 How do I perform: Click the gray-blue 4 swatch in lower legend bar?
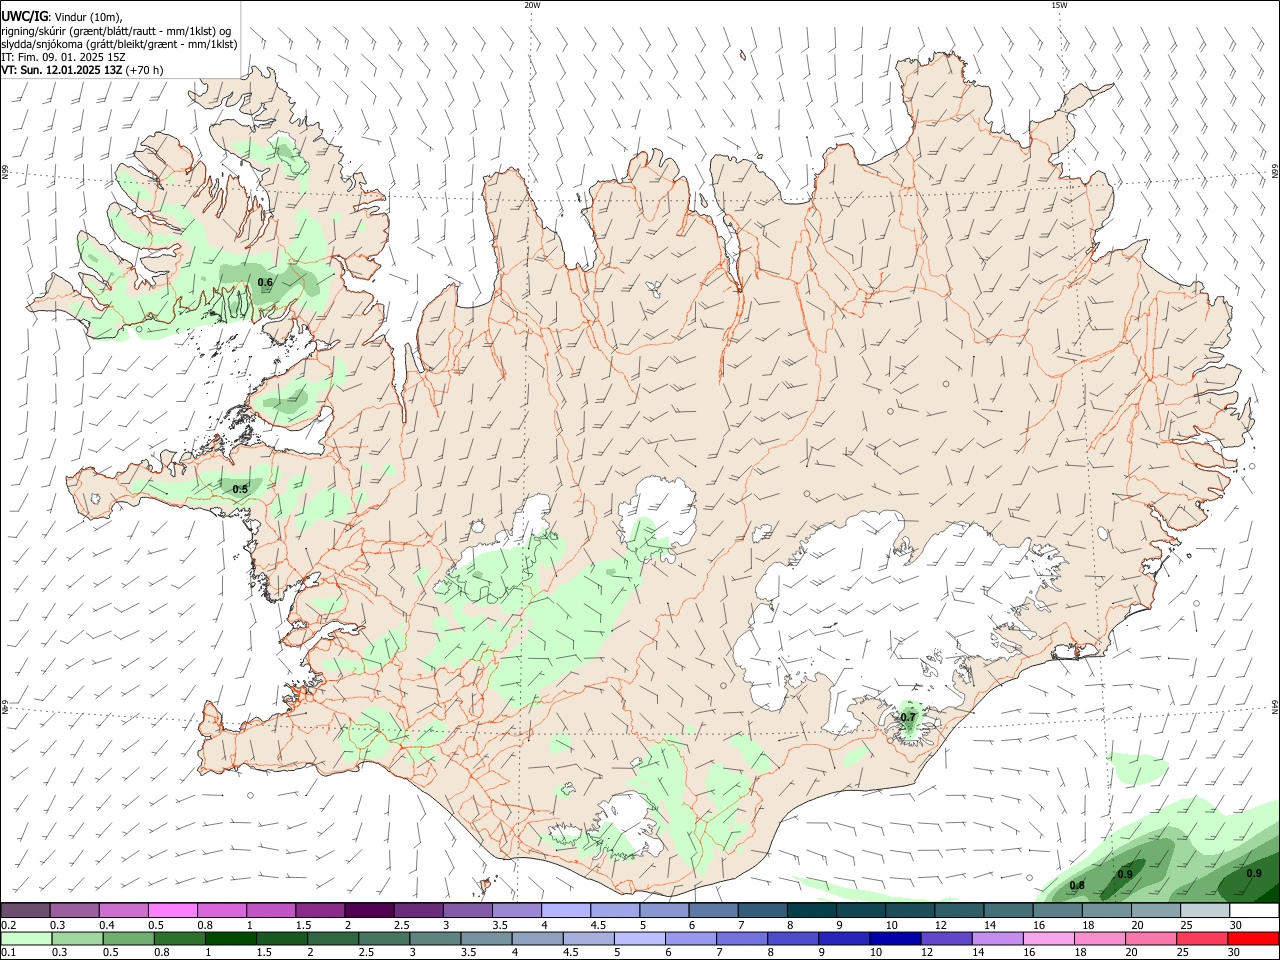tap(537, 938)
